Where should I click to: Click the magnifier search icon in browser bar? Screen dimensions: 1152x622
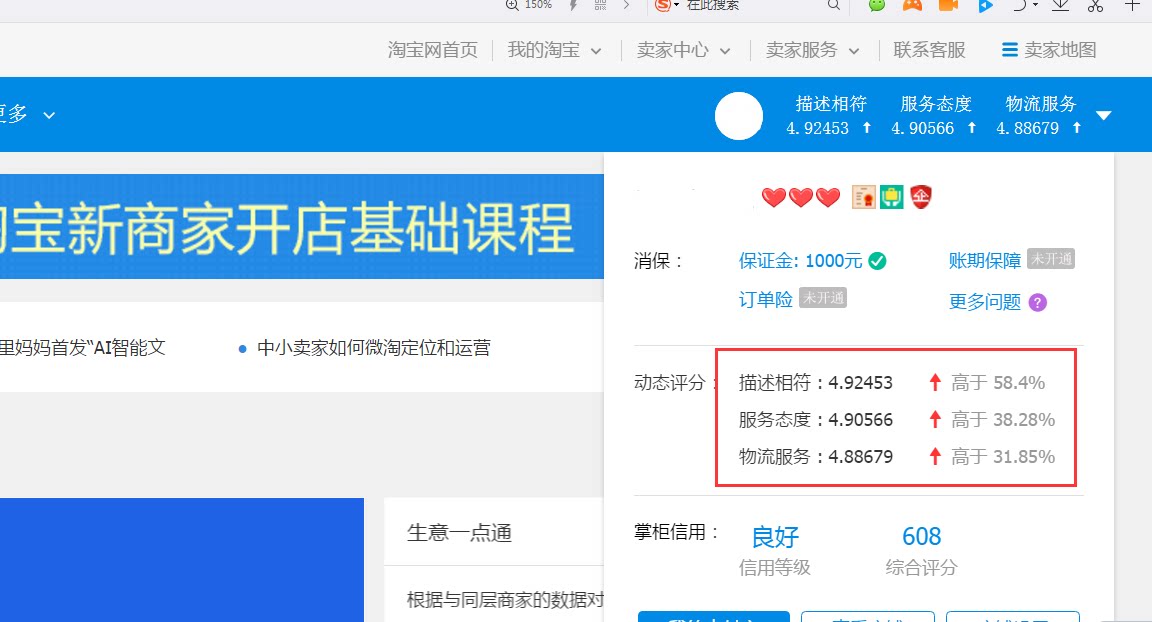click(833, 5)
